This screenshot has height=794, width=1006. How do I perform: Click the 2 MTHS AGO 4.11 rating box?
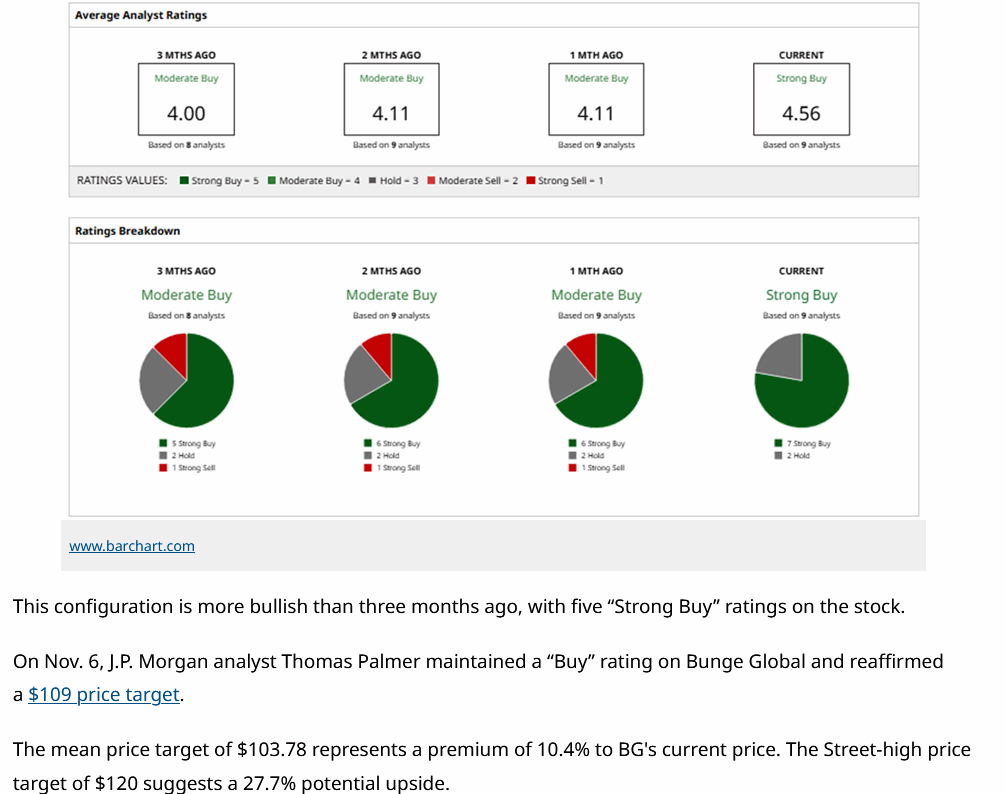coord(391,99)
